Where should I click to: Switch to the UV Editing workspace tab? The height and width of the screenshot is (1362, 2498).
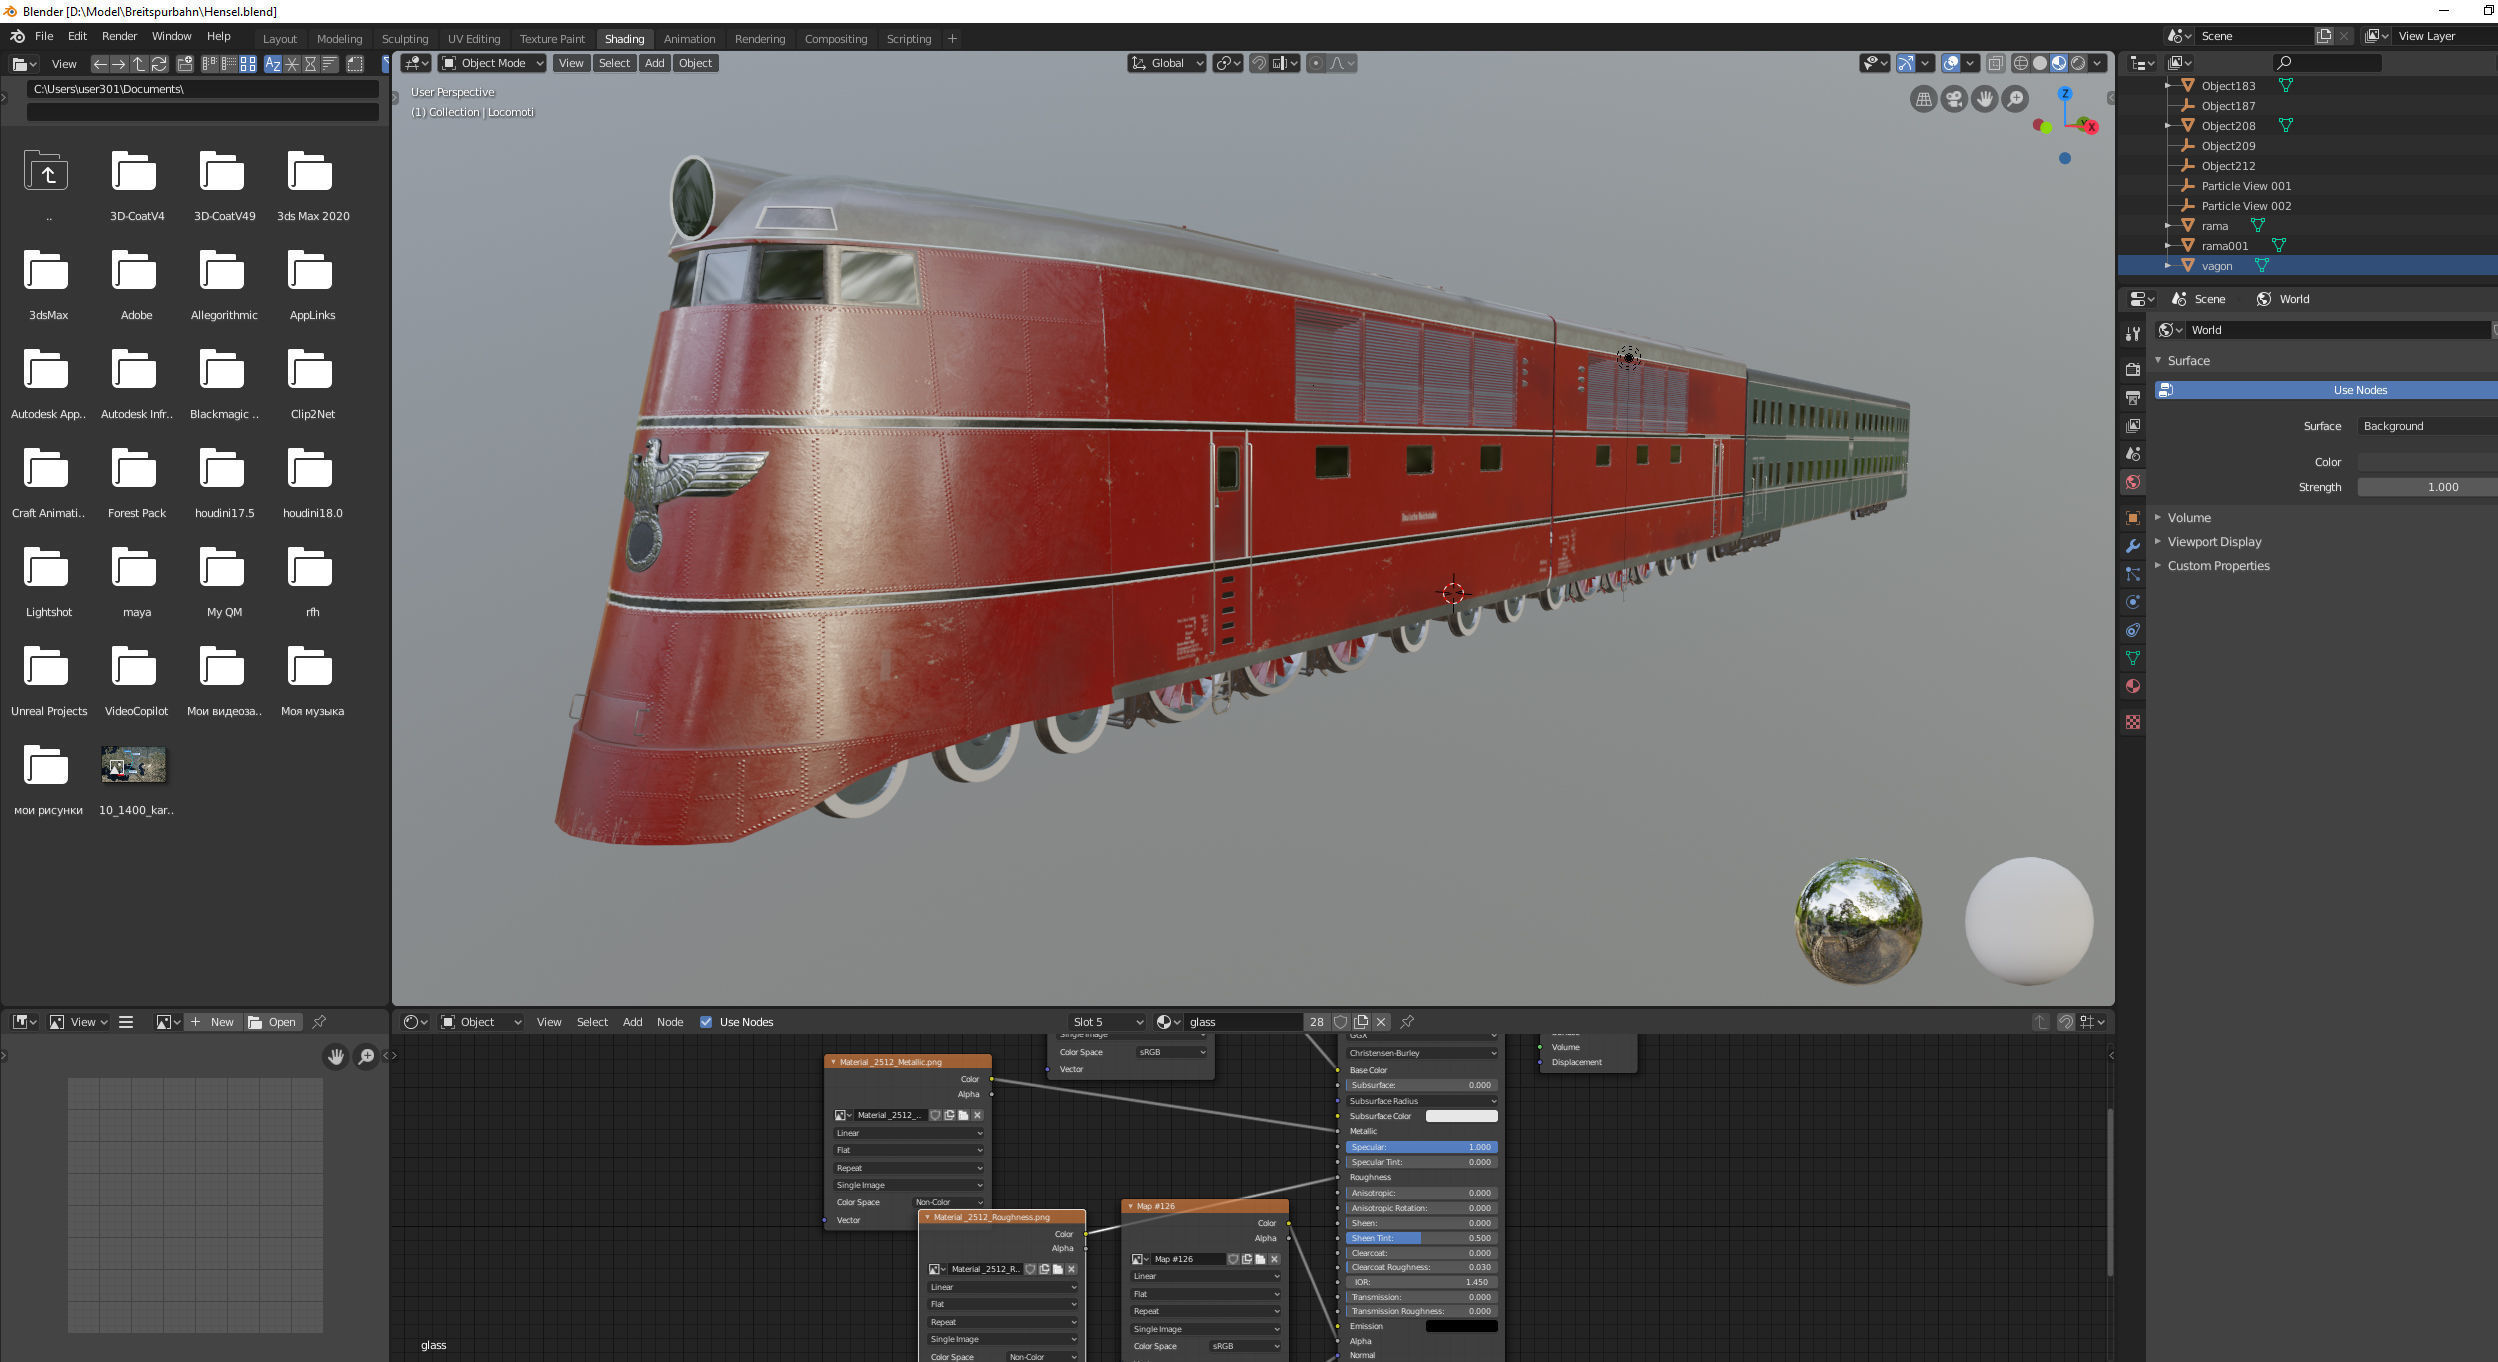(474, 39)
